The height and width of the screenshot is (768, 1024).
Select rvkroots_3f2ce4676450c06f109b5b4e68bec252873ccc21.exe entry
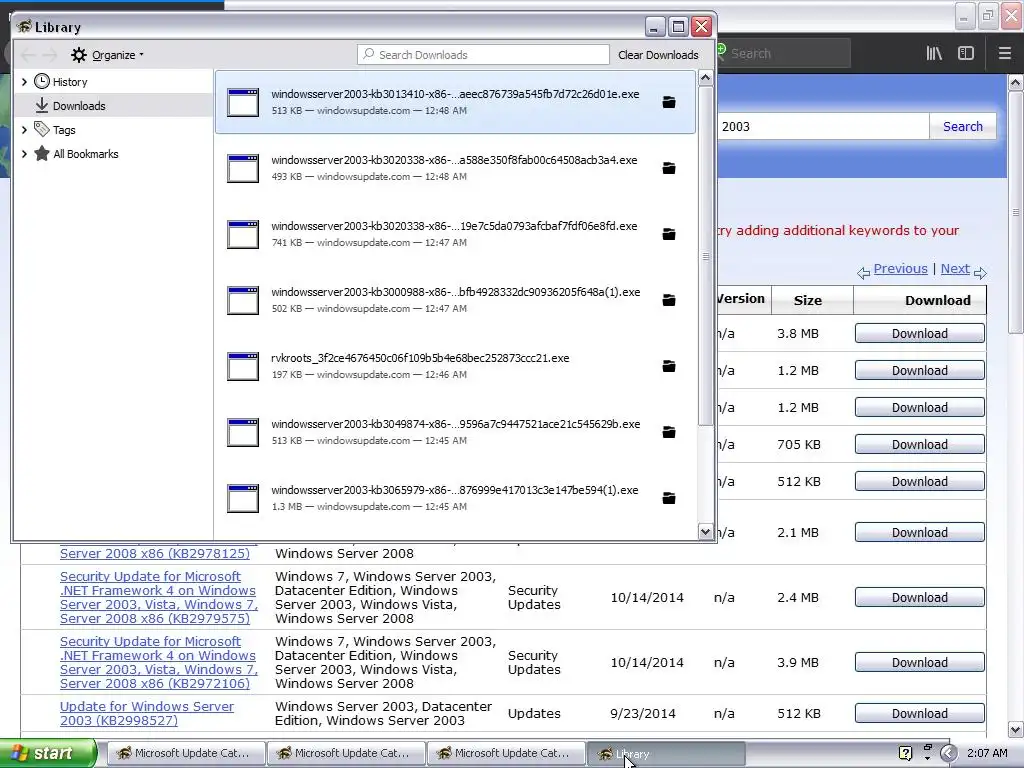pos(455,366)
